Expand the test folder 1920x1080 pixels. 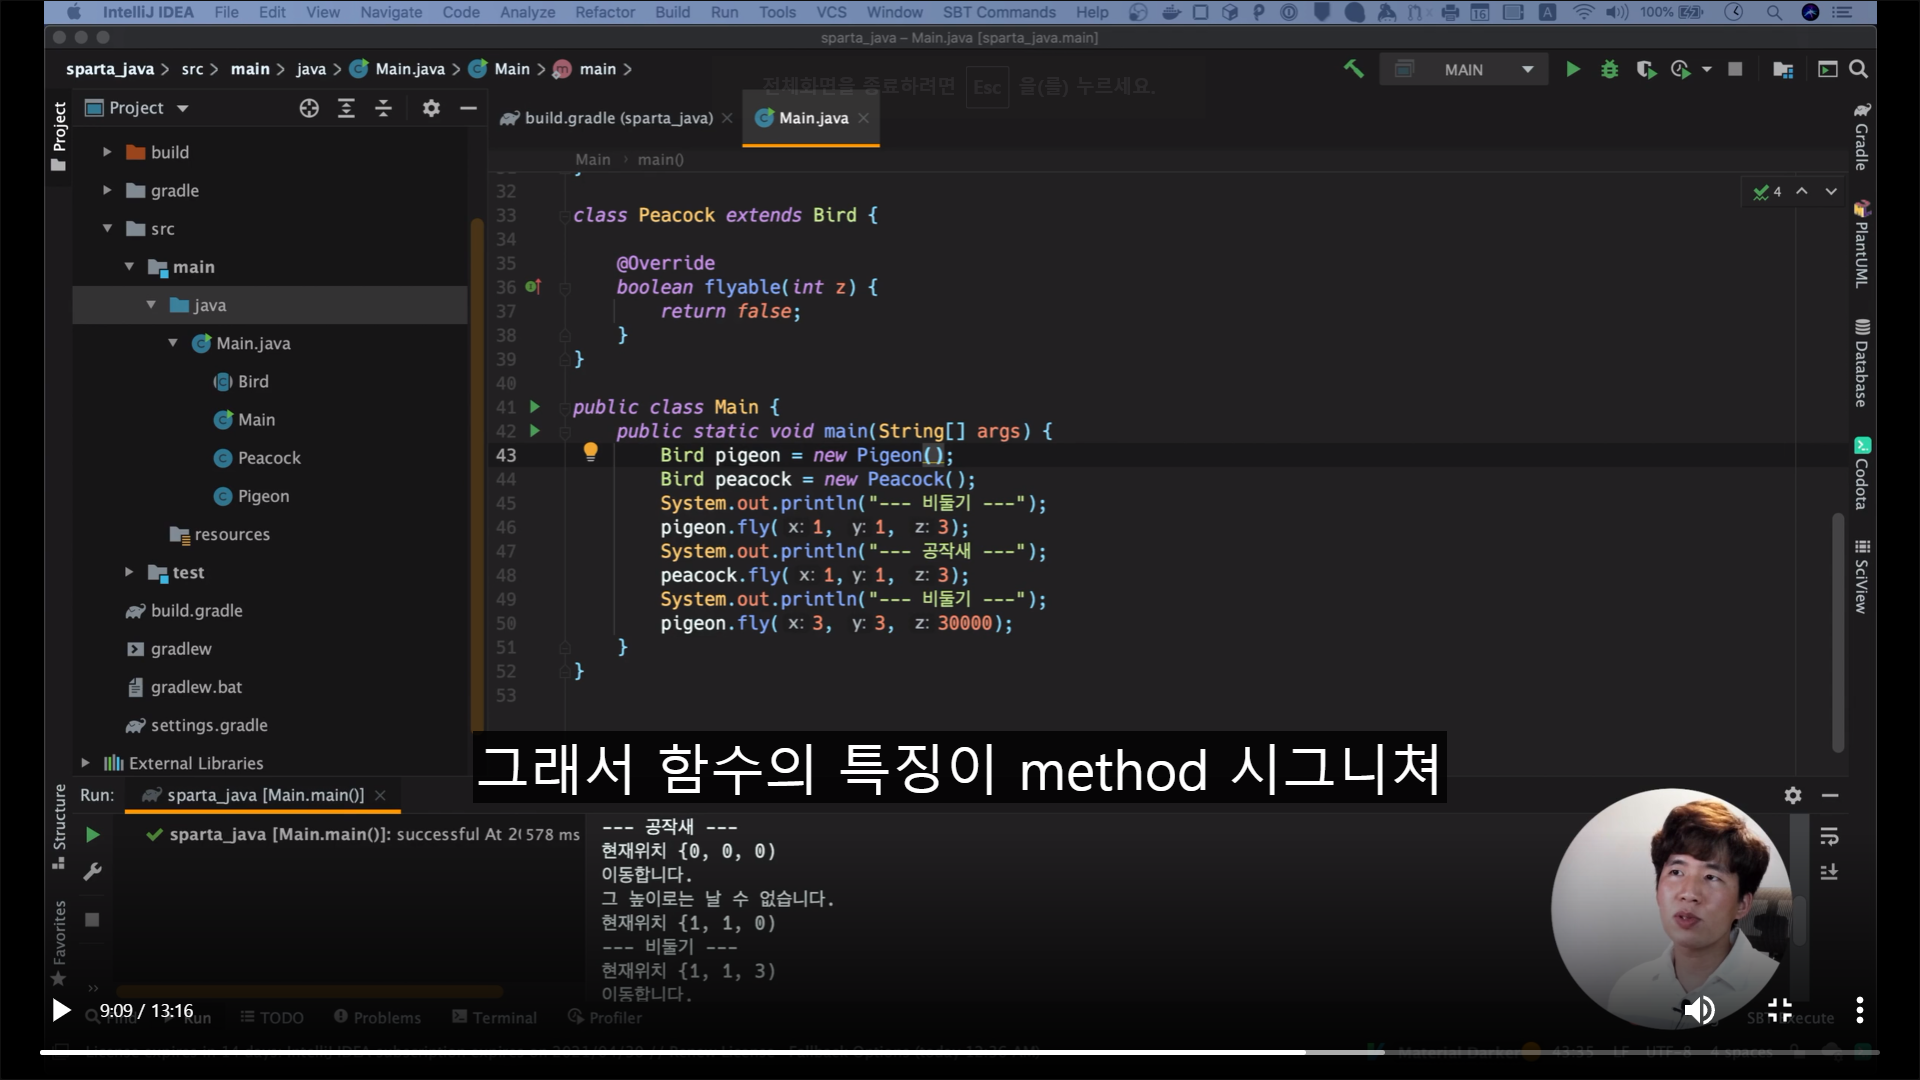[129, 572]
